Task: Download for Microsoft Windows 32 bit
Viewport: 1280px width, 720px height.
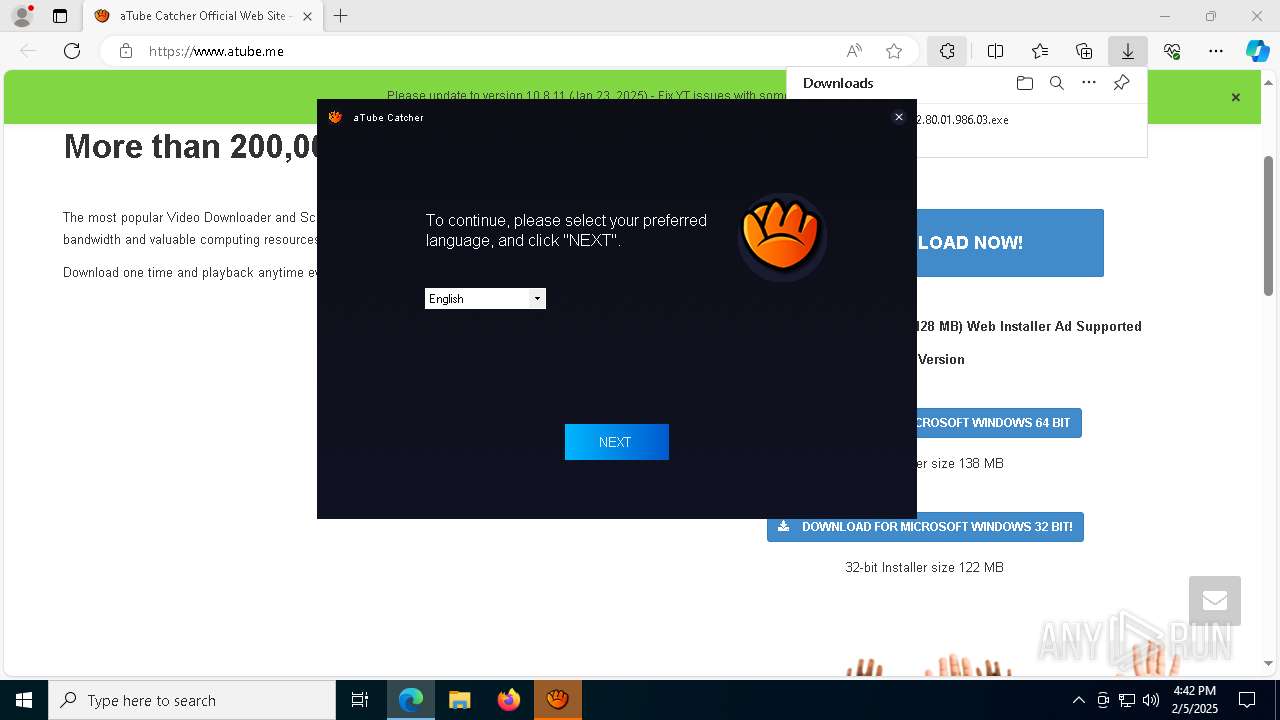Action: pyautogui.click(x=925, y=527)
